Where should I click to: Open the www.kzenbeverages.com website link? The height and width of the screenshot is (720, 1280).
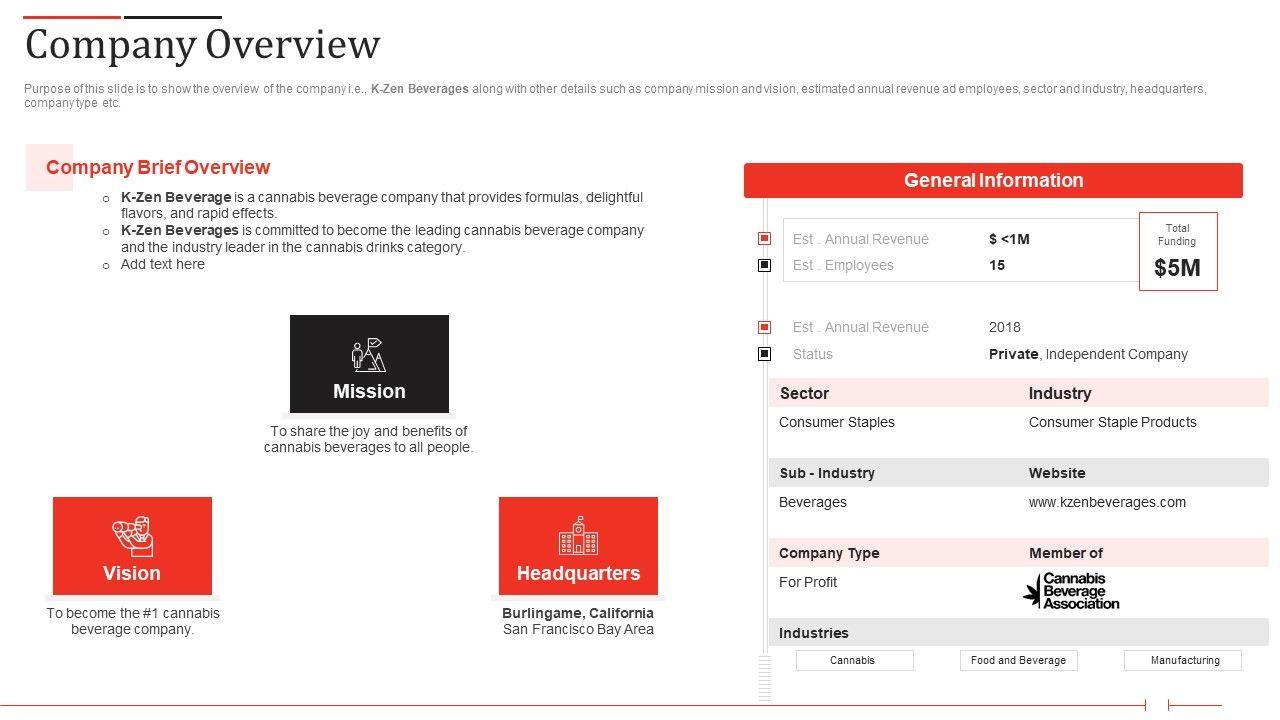click(x=1107, y=502)
